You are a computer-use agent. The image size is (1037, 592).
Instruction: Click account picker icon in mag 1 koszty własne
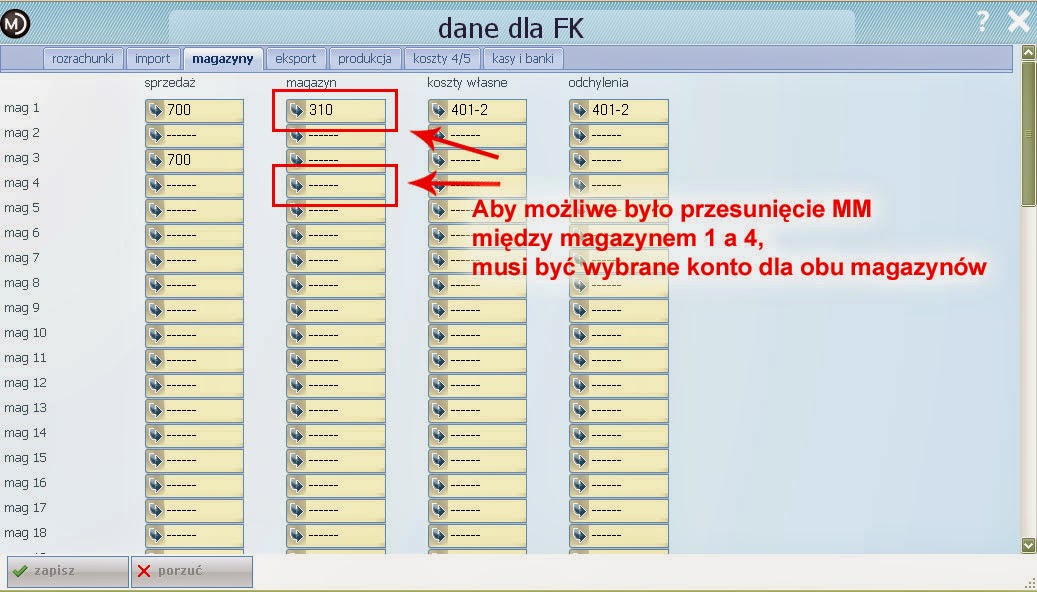pos(438,110)
